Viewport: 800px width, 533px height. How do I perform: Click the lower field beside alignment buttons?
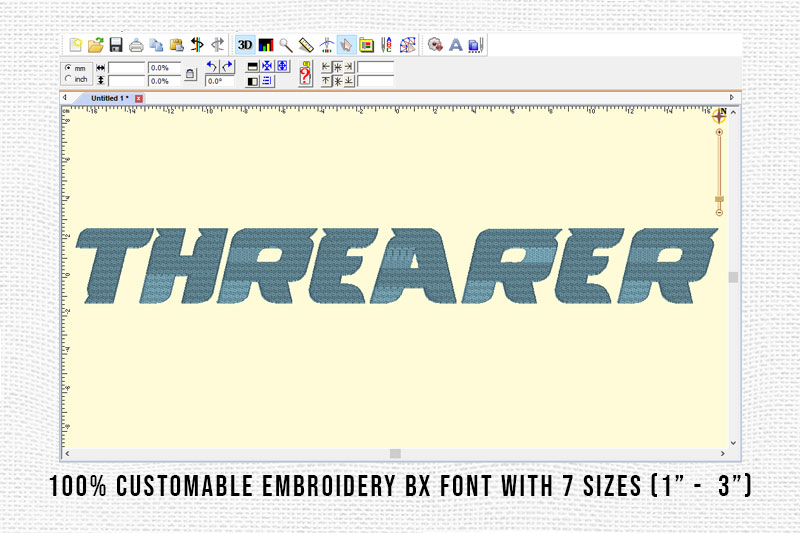click(376, 81)
